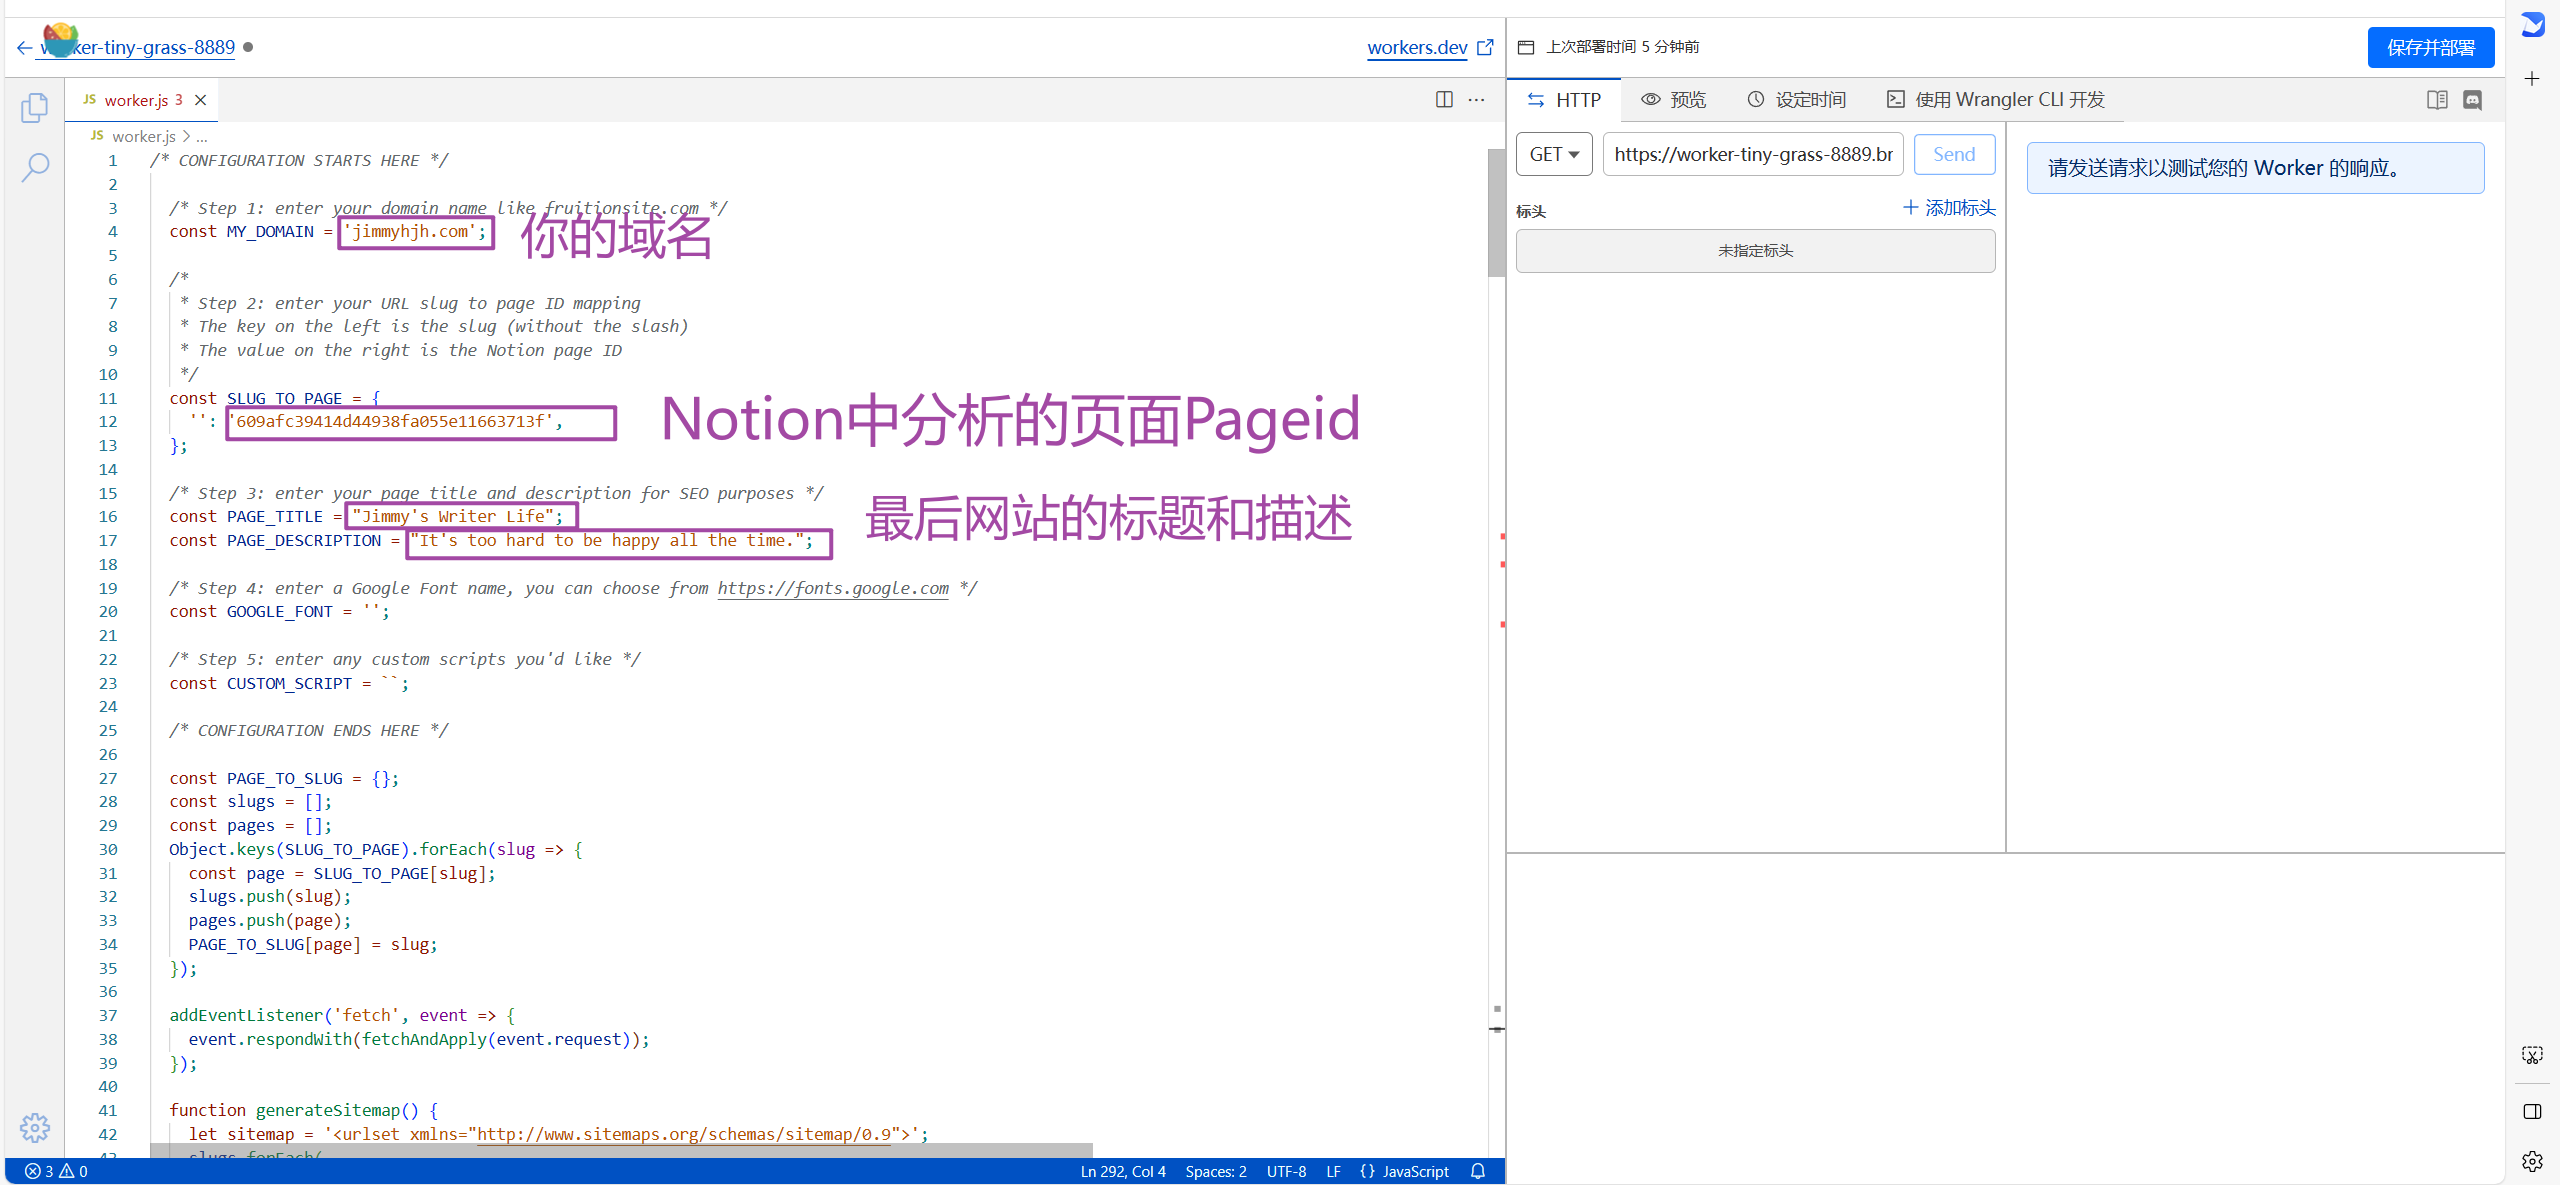
Task: Open browser sidebar settings gear
Action: coord(2532,1161)
